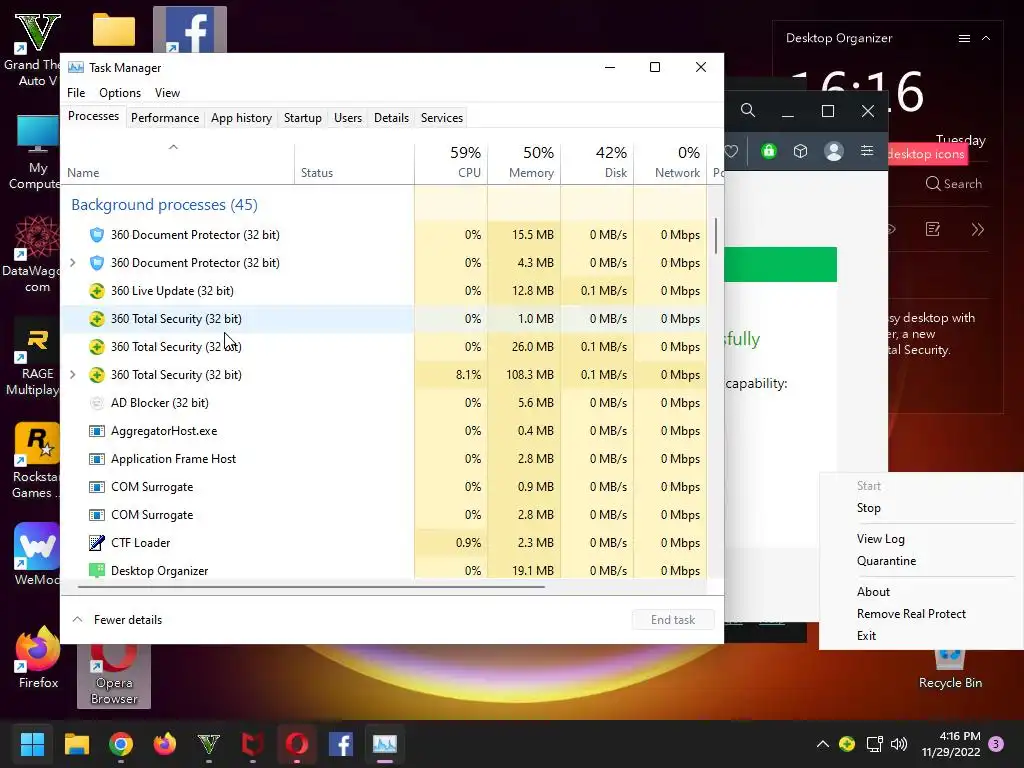Click first COM Surrogate row 0.9 MB
Viewport: 1024px width, 768px height.
384,487
